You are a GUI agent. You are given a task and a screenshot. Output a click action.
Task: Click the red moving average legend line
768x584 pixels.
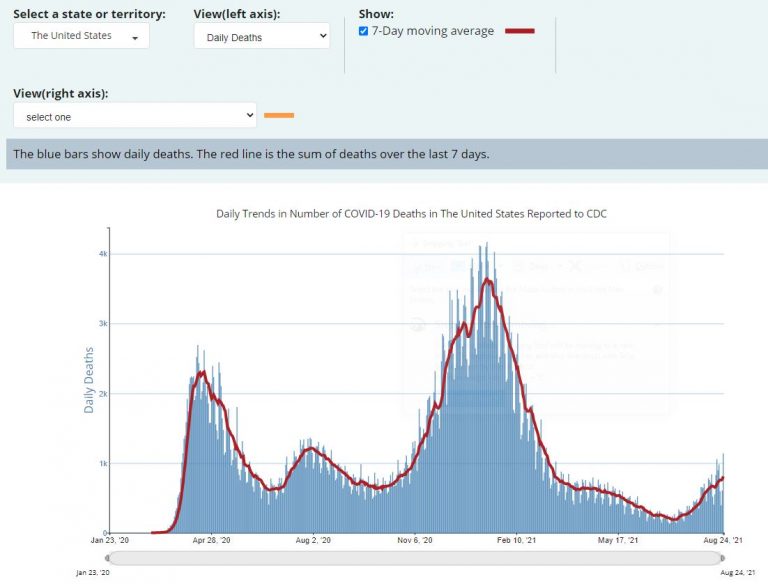coord(520,31)
